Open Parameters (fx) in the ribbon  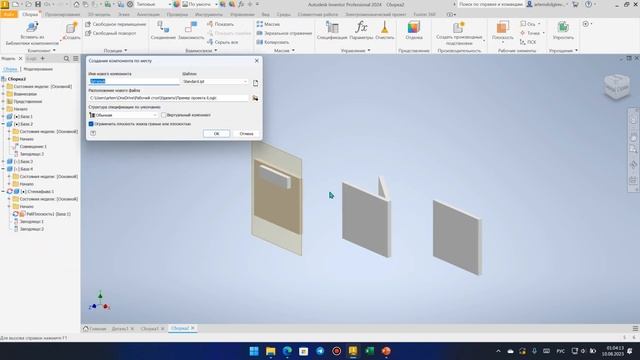361,30
